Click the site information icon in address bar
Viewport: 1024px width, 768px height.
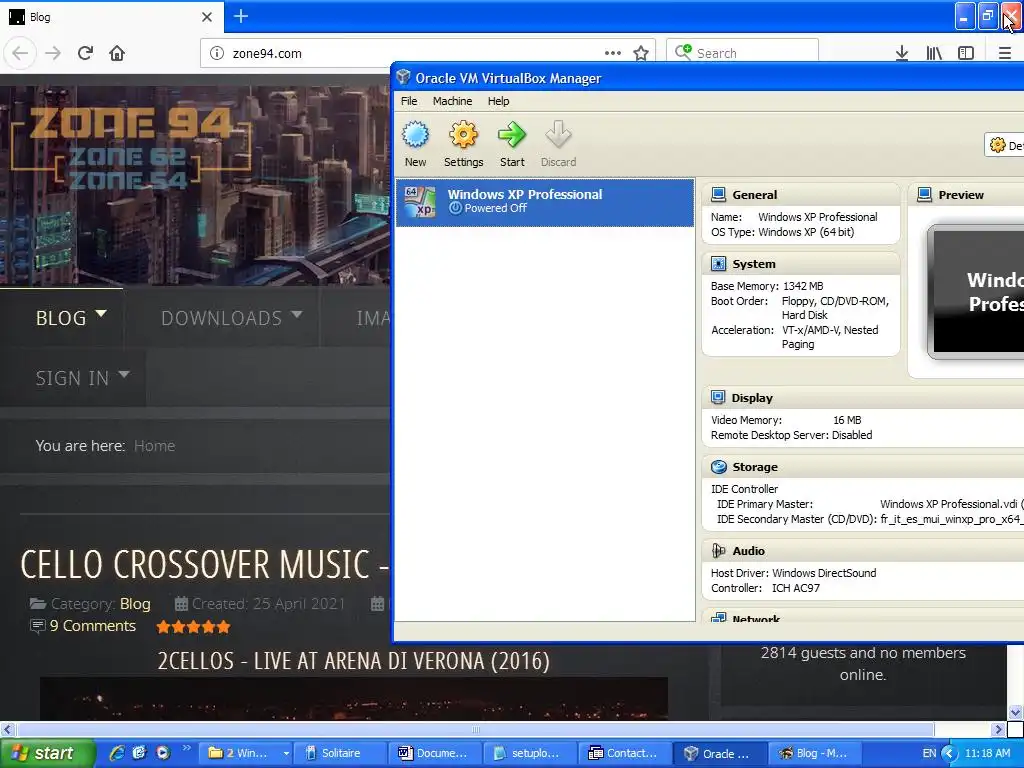217,53
